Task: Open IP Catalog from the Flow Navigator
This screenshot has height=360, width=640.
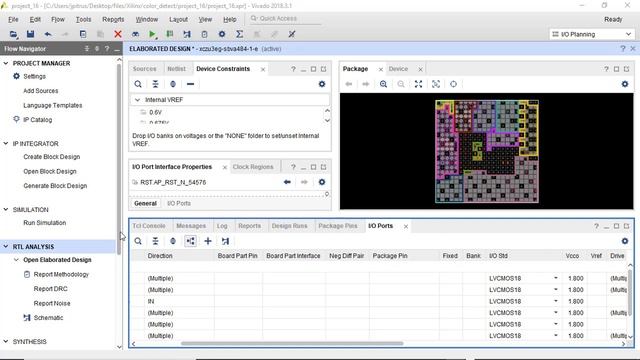Action: tap(38, 120)
